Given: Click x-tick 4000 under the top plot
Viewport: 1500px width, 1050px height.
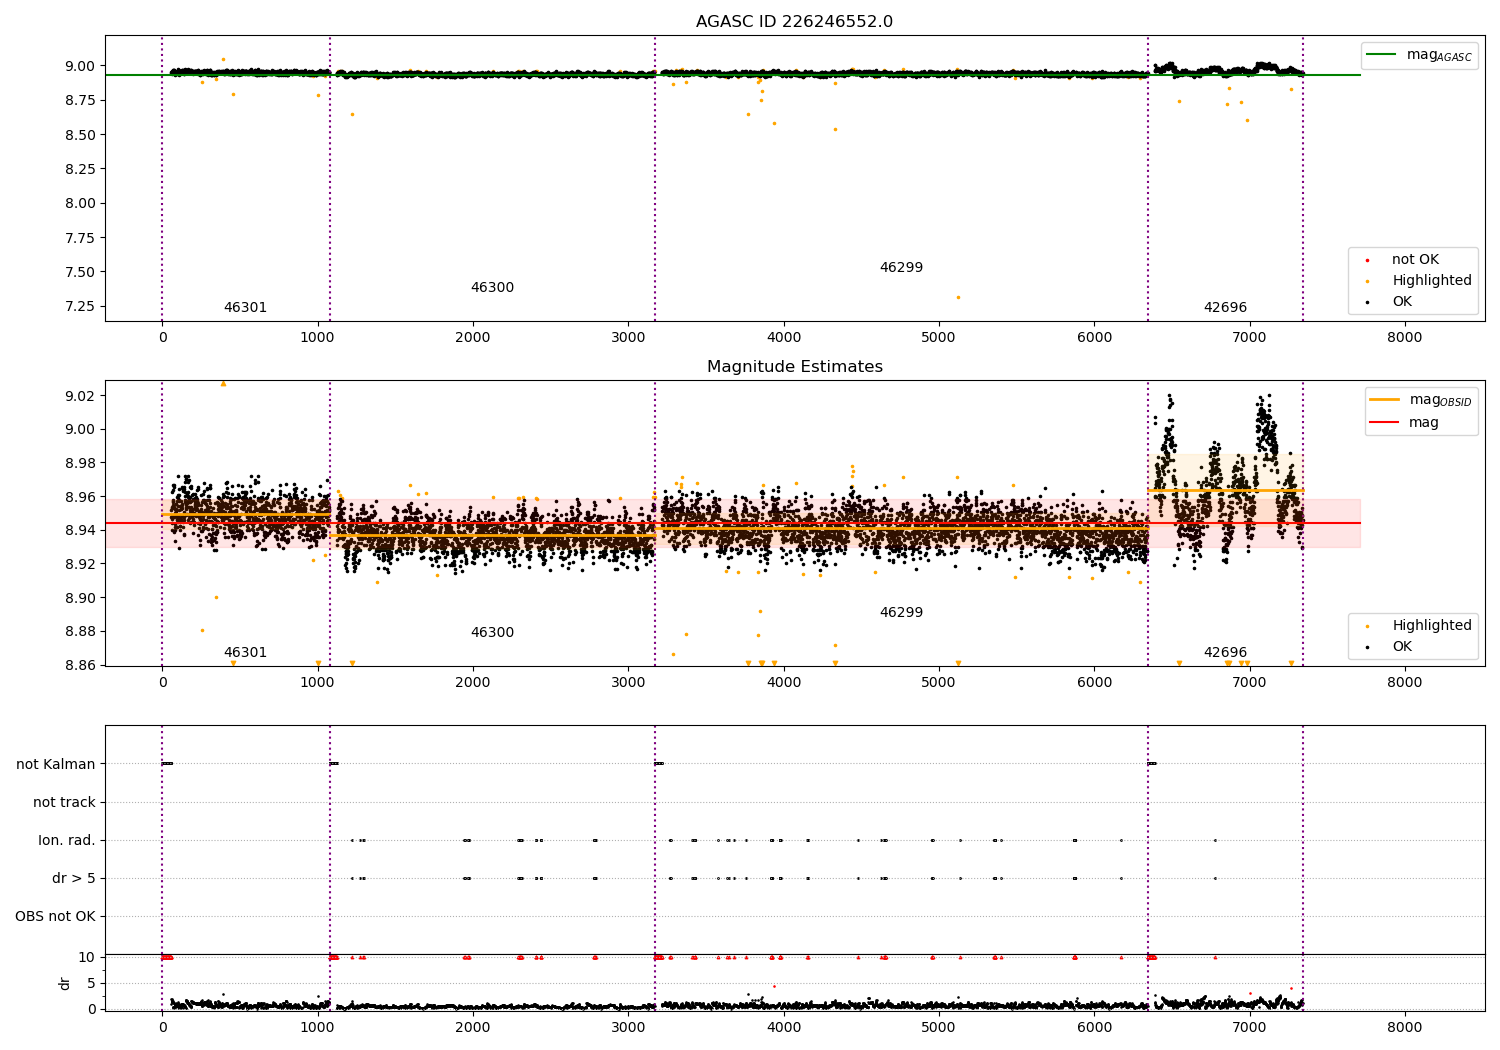Looking at the screenshot, I should point(783,338).
